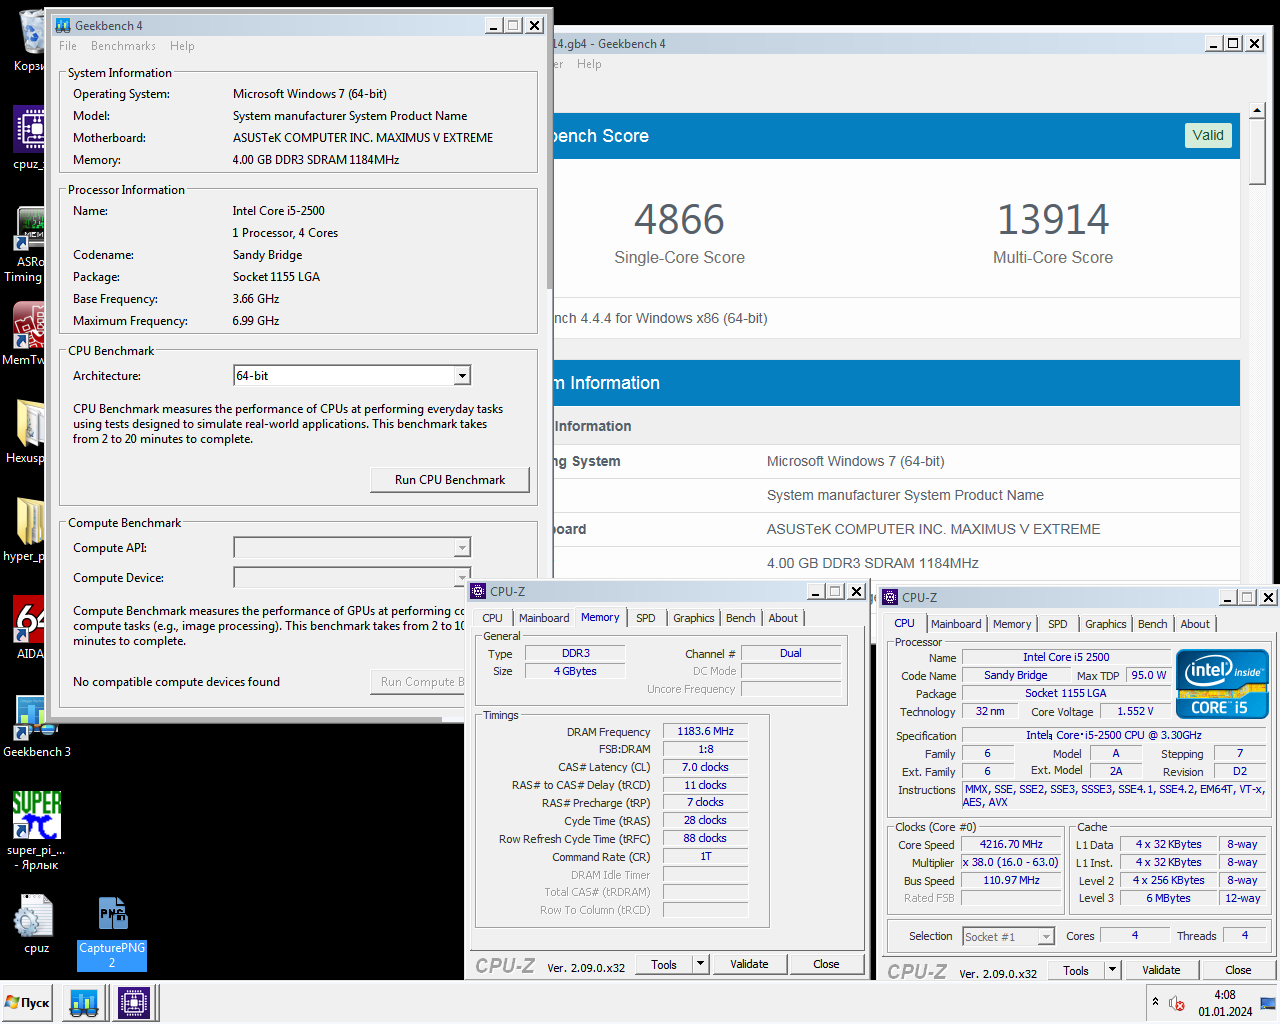Select Graphics tab in Memory CPU-Z window

pyautogui.click(x=694, y=618)
